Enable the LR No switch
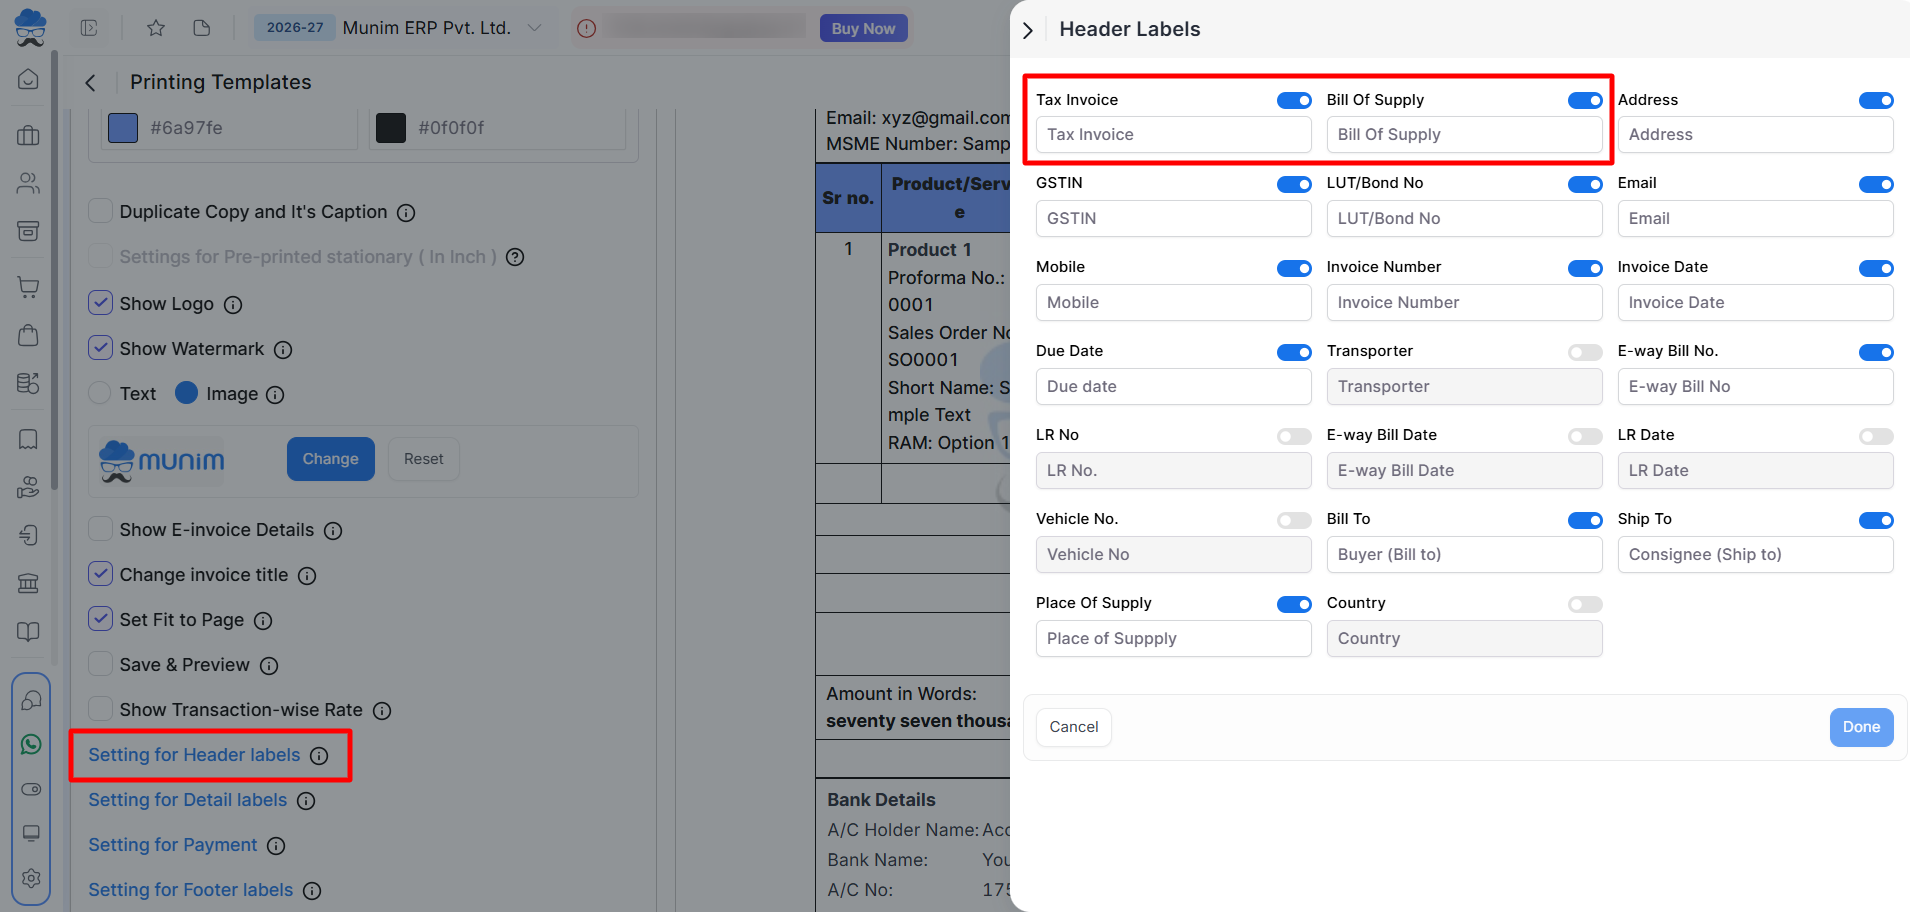 (1294, 436)
